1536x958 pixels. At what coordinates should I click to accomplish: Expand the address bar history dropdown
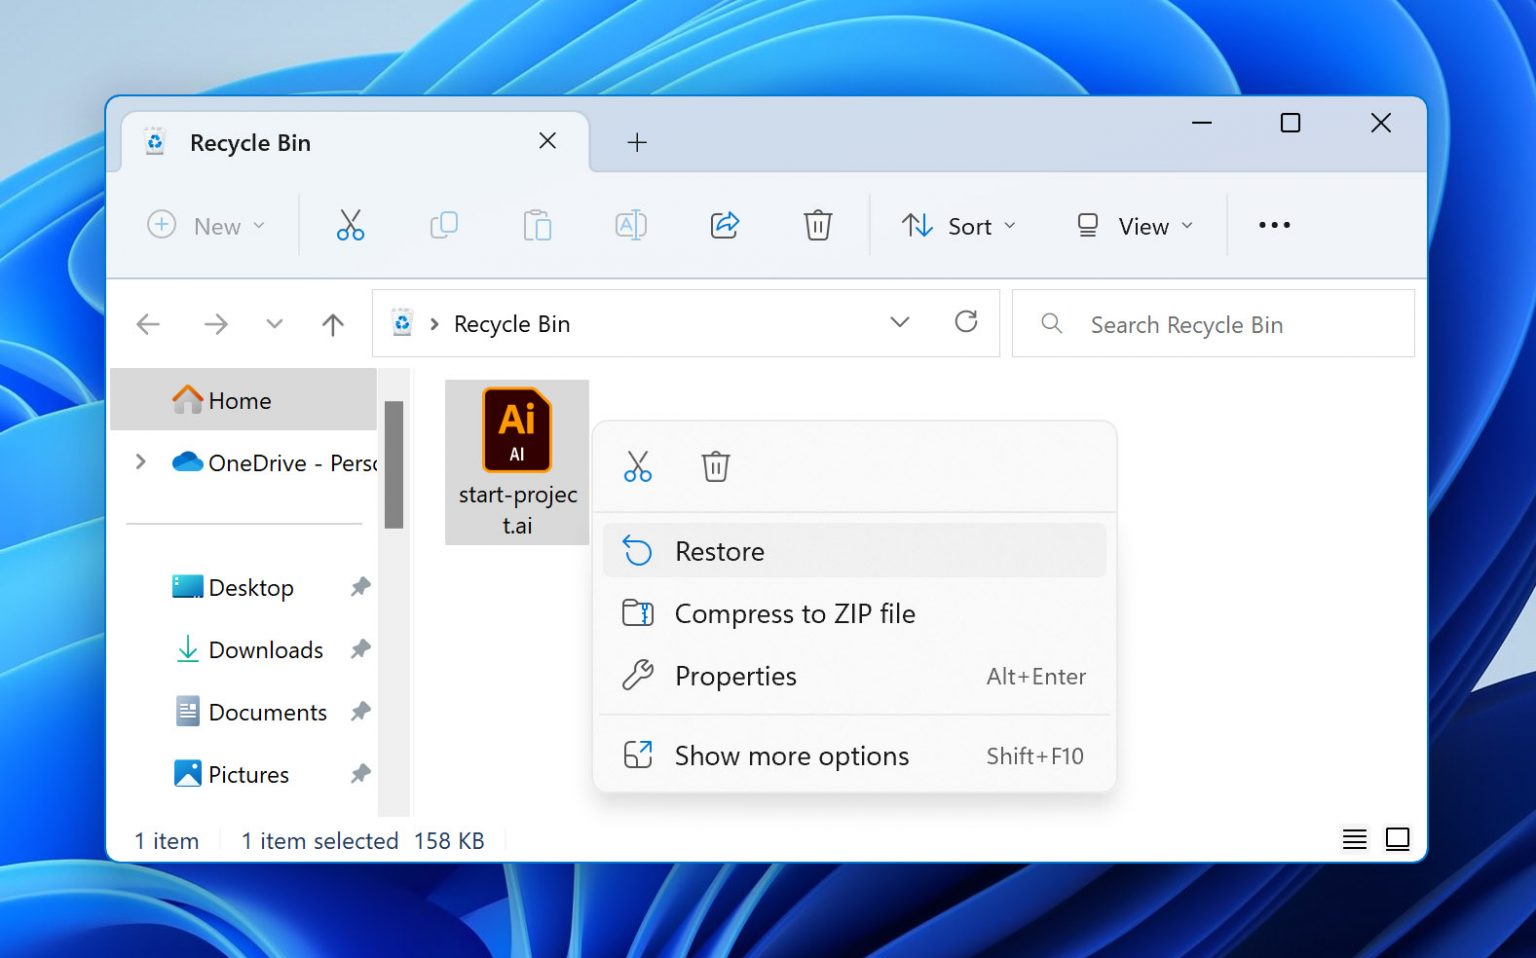coord(899,322)
